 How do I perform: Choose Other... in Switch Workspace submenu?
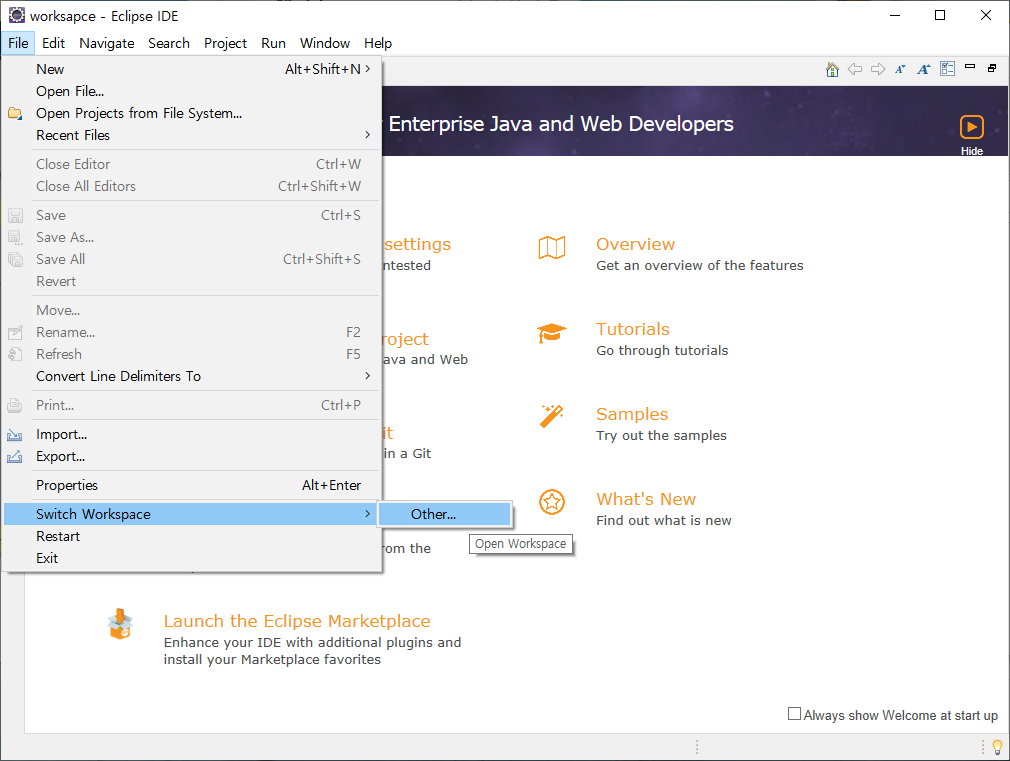pos(444,514)
